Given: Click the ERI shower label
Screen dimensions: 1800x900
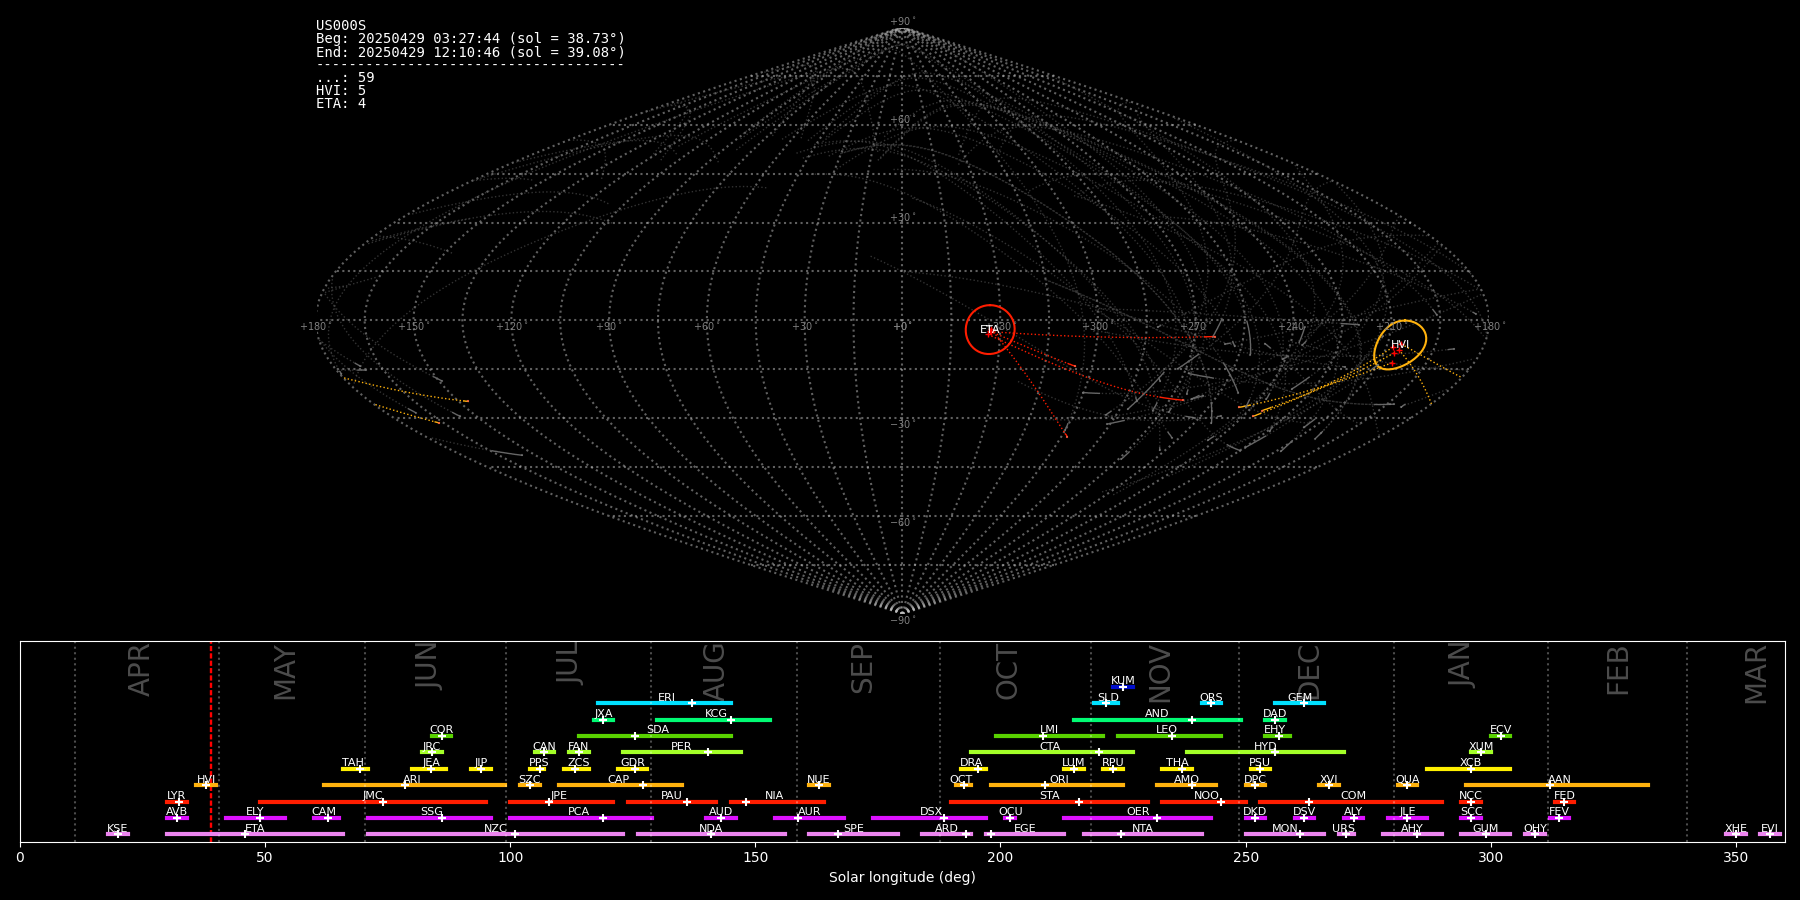Looking at the screenshot, I should (x=666, y=697).
